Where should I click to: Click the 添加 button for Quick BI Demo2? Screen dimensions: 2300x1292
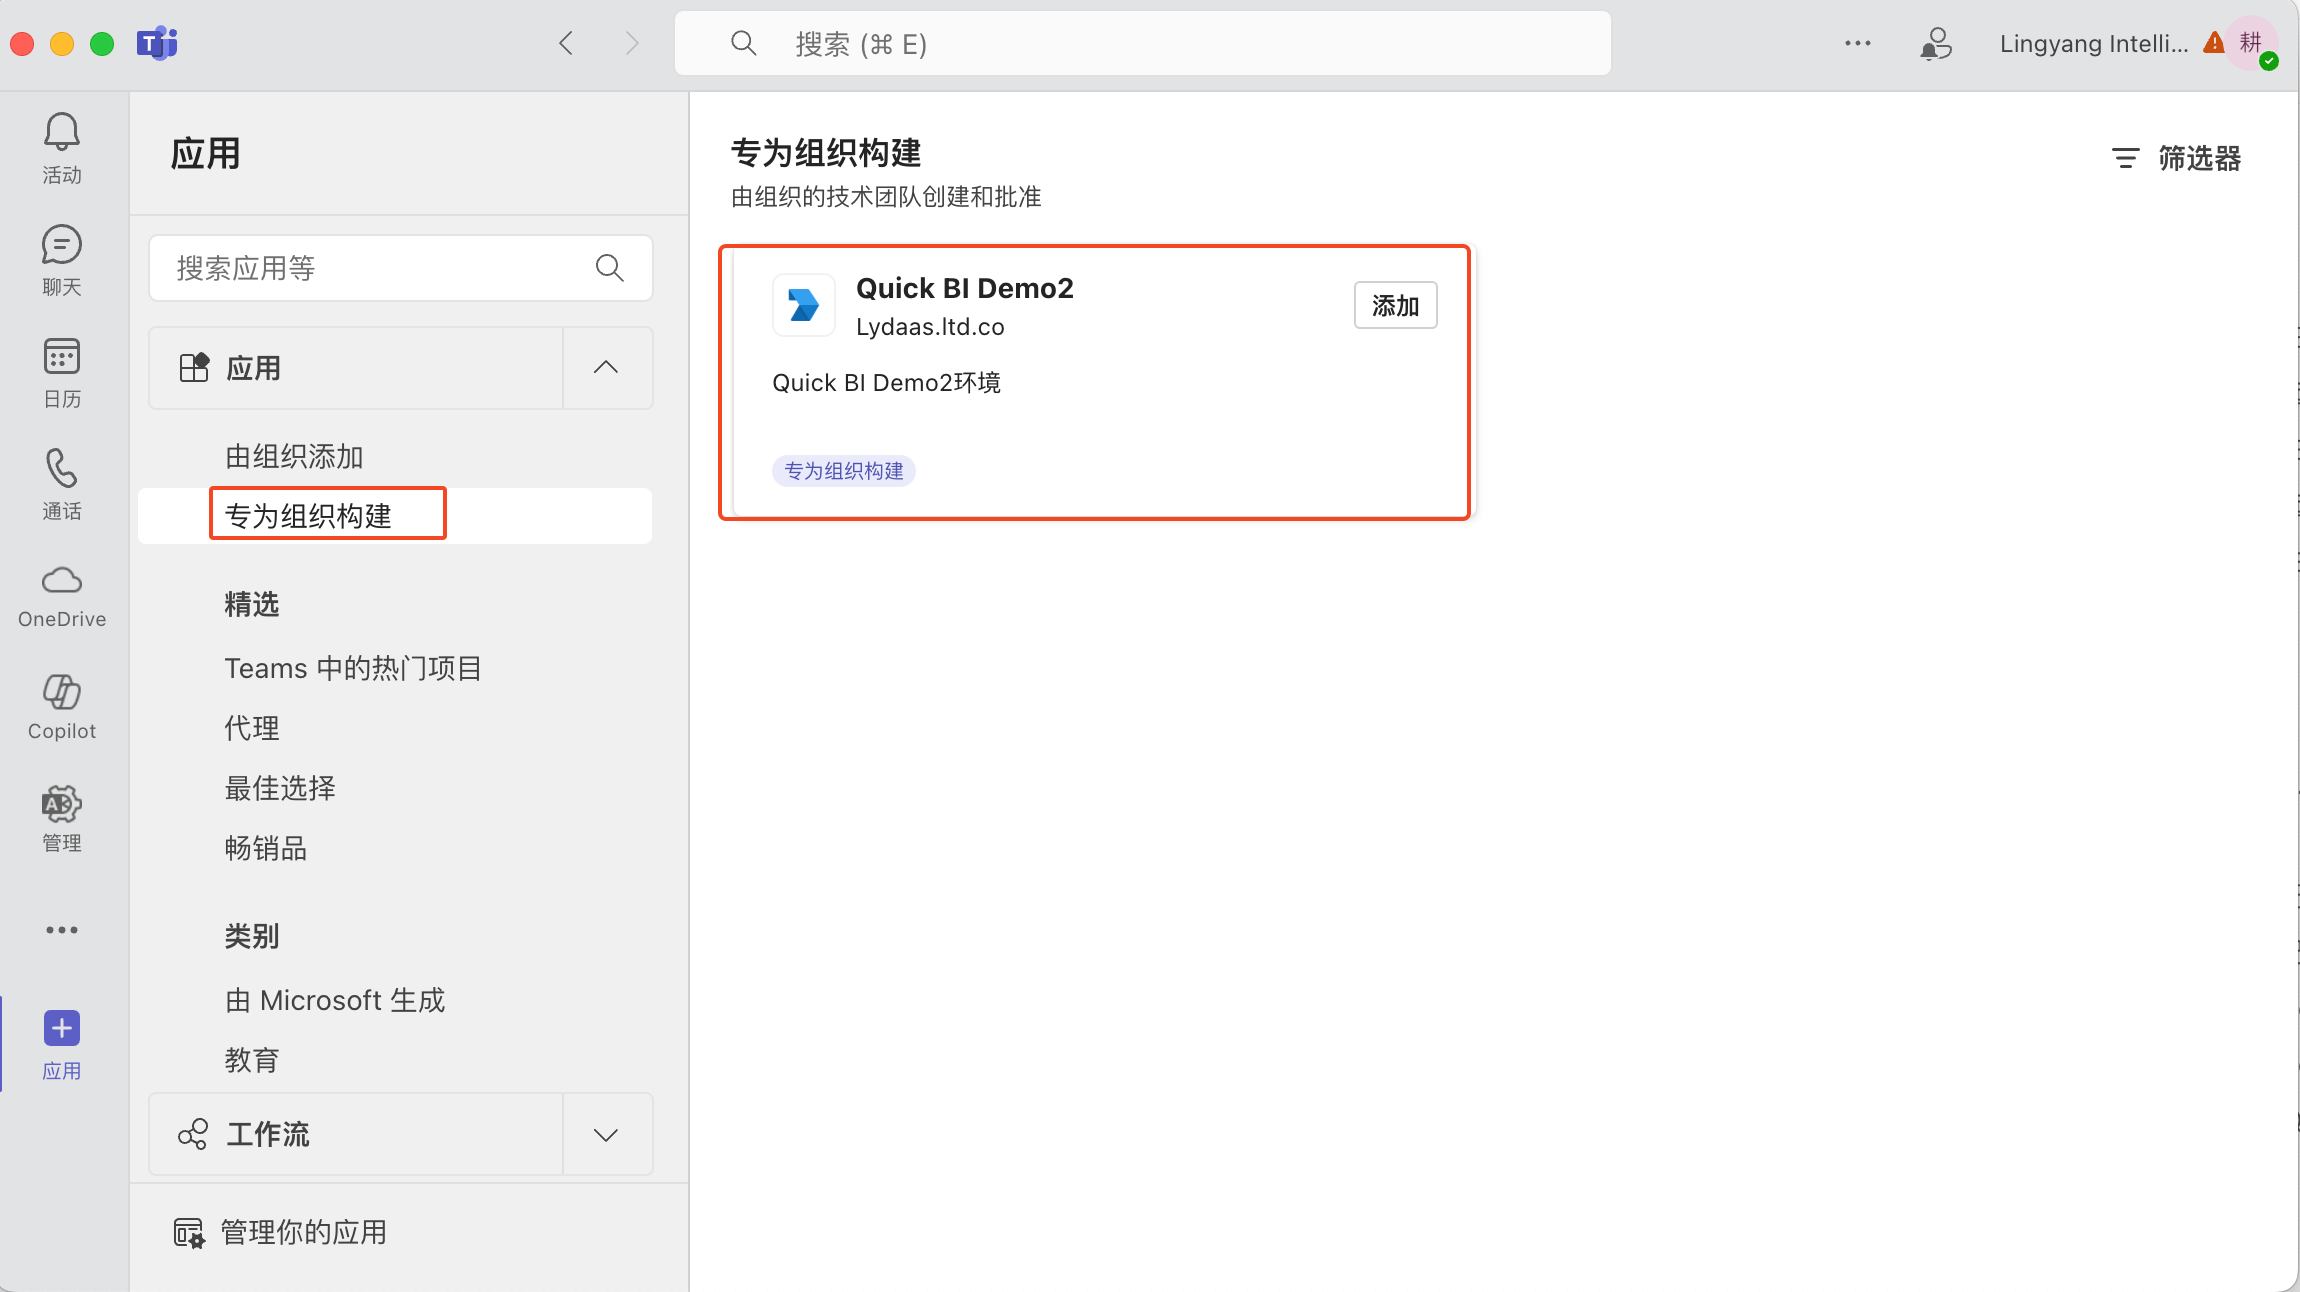coord(1395,306)
